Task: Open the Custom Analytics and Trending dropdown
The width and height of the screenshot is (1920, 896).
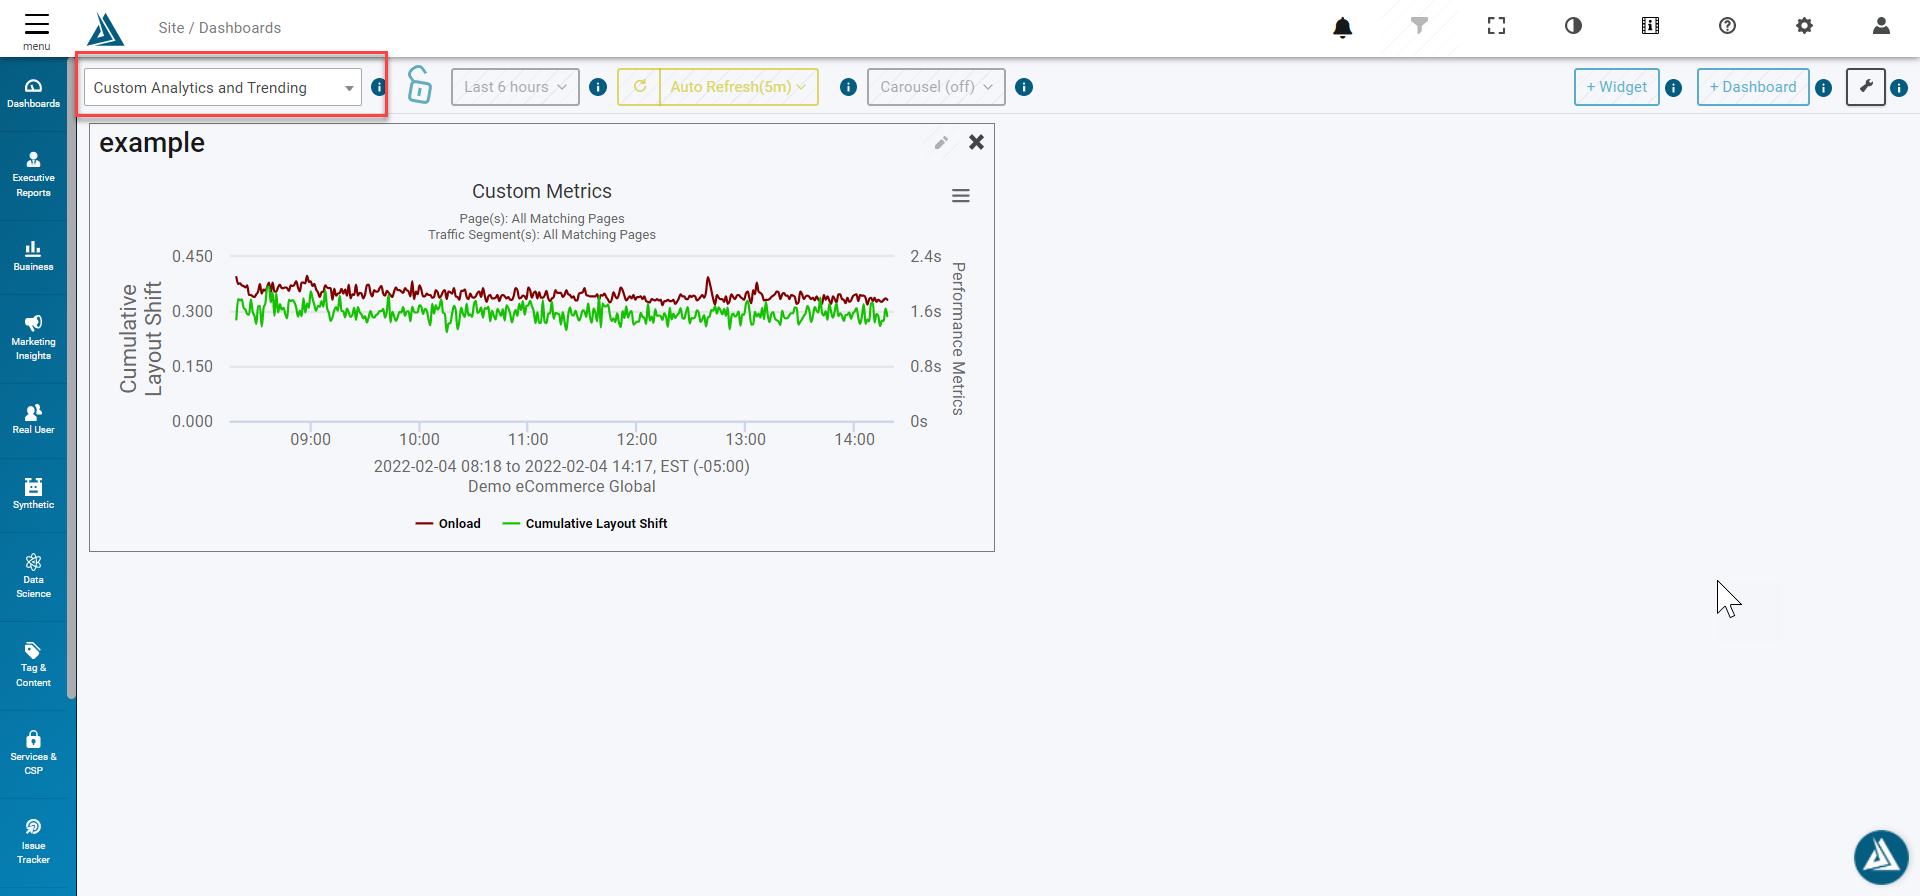Action: [222, 88]
